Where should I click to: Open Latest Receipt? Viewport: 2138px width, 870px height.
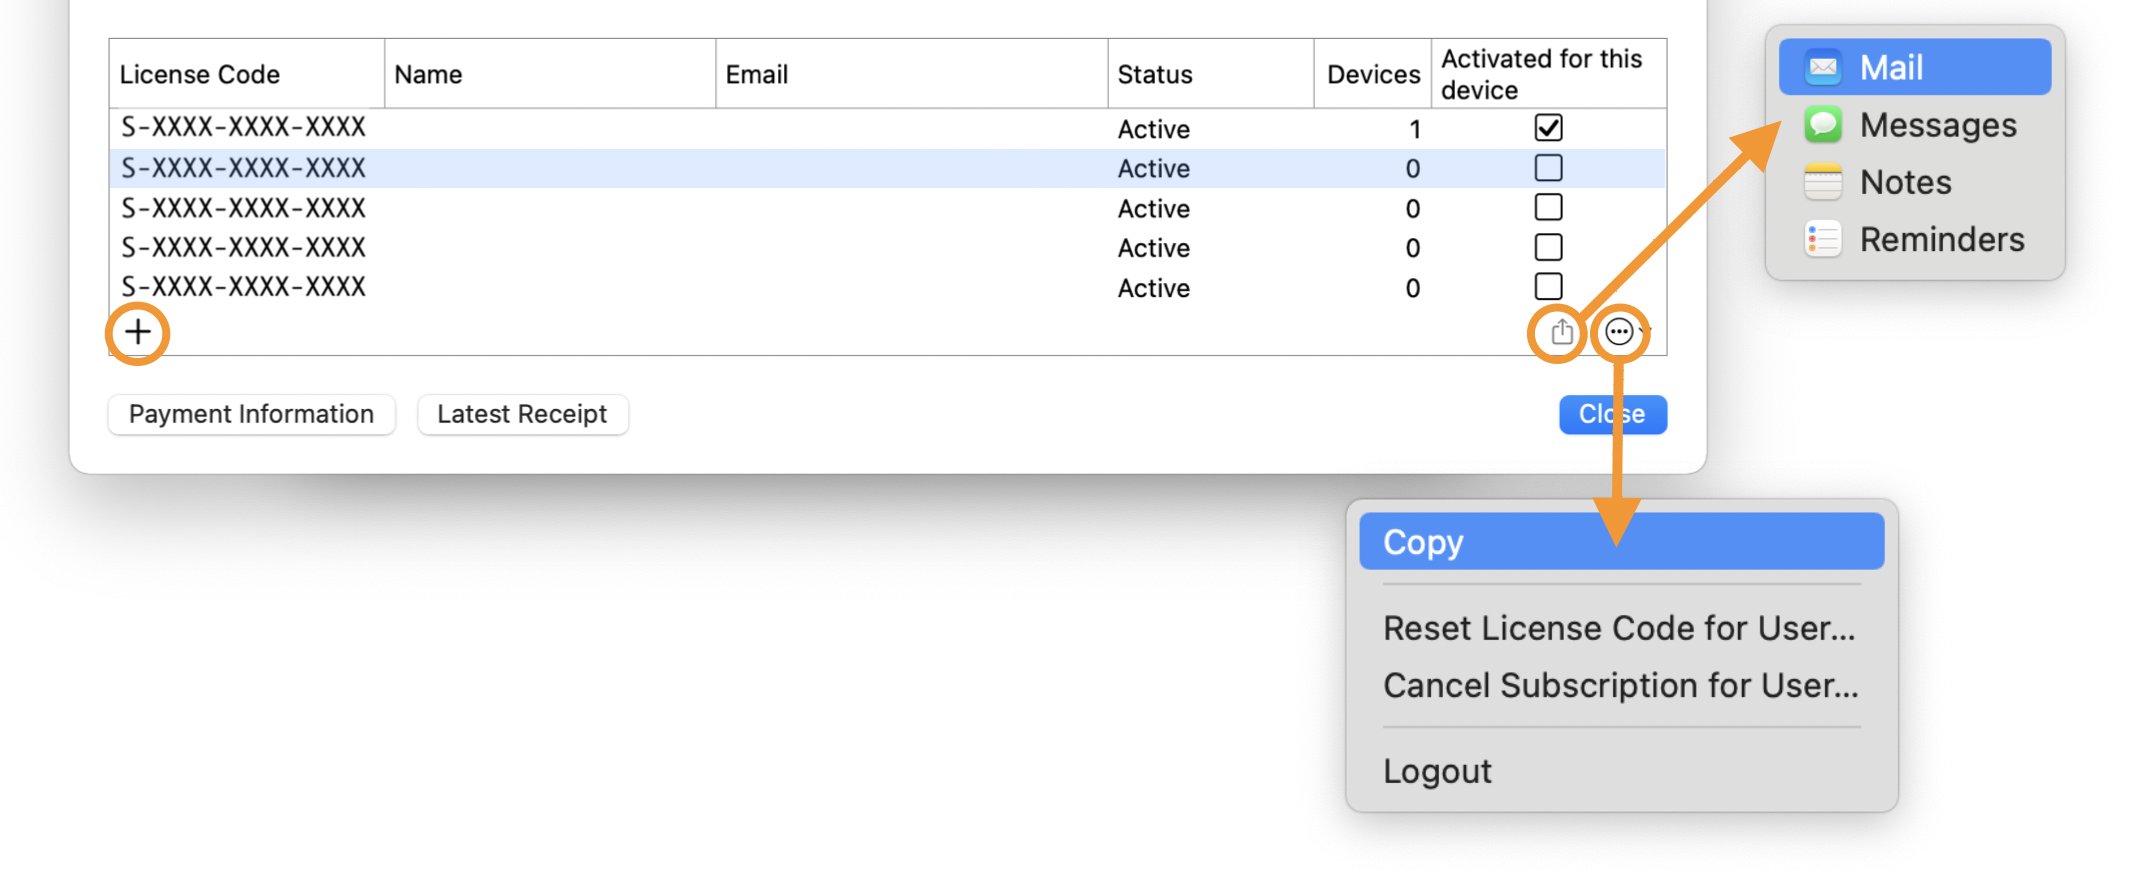tap(522, 414)
